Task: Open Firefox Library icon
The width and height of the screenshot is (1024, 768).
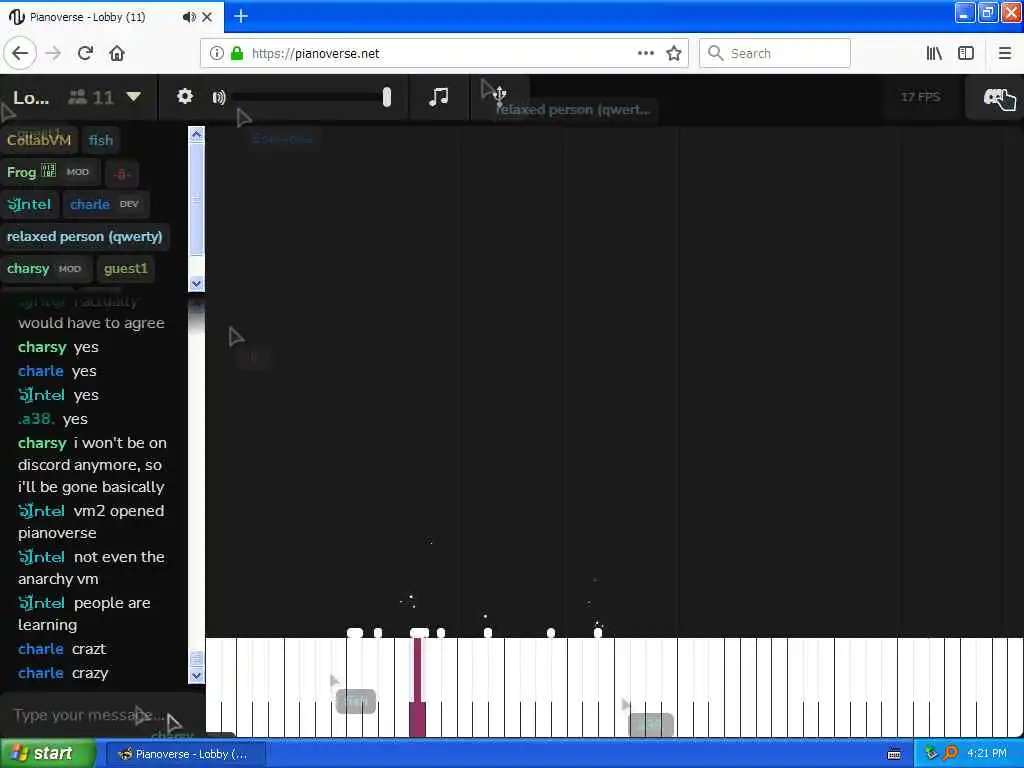Action: (x=934, y=53)
